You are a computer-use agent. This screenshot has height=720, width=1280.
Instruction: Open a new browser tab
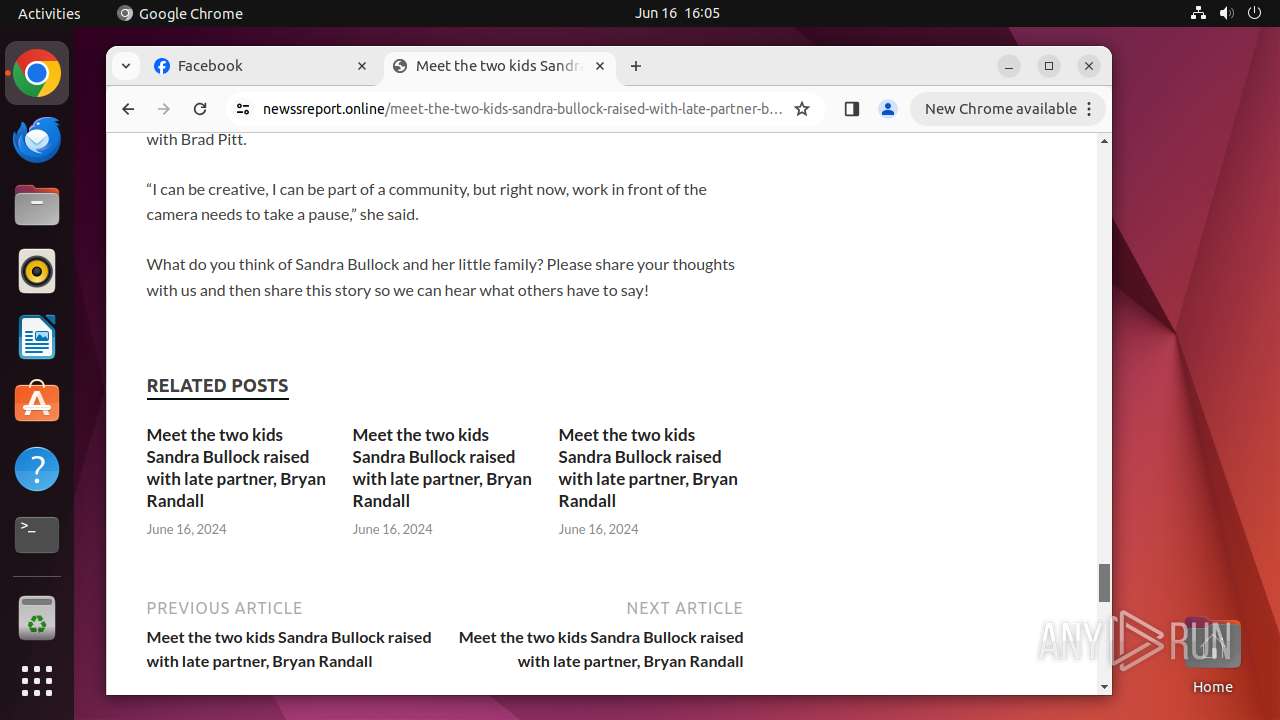click(x=636, y=66)
